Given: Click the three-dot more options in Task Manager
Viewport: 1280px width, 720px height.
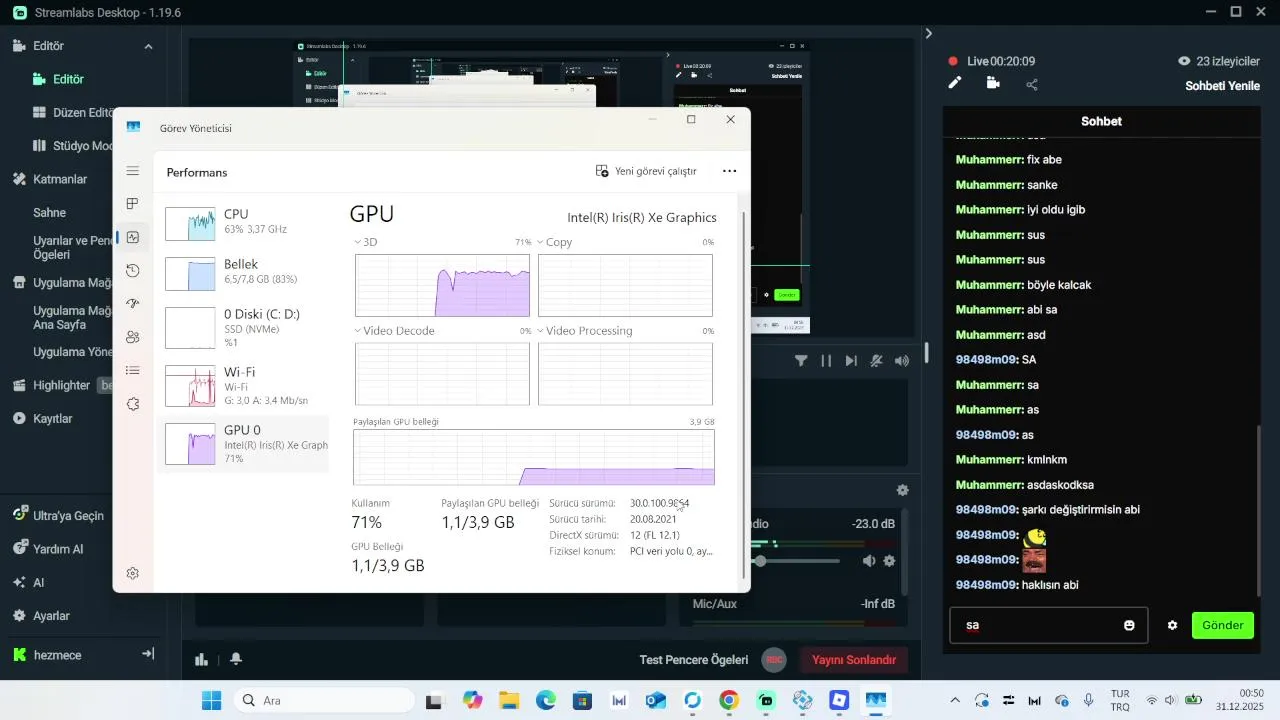Looking at the screenshot, I should pos(730,171).
